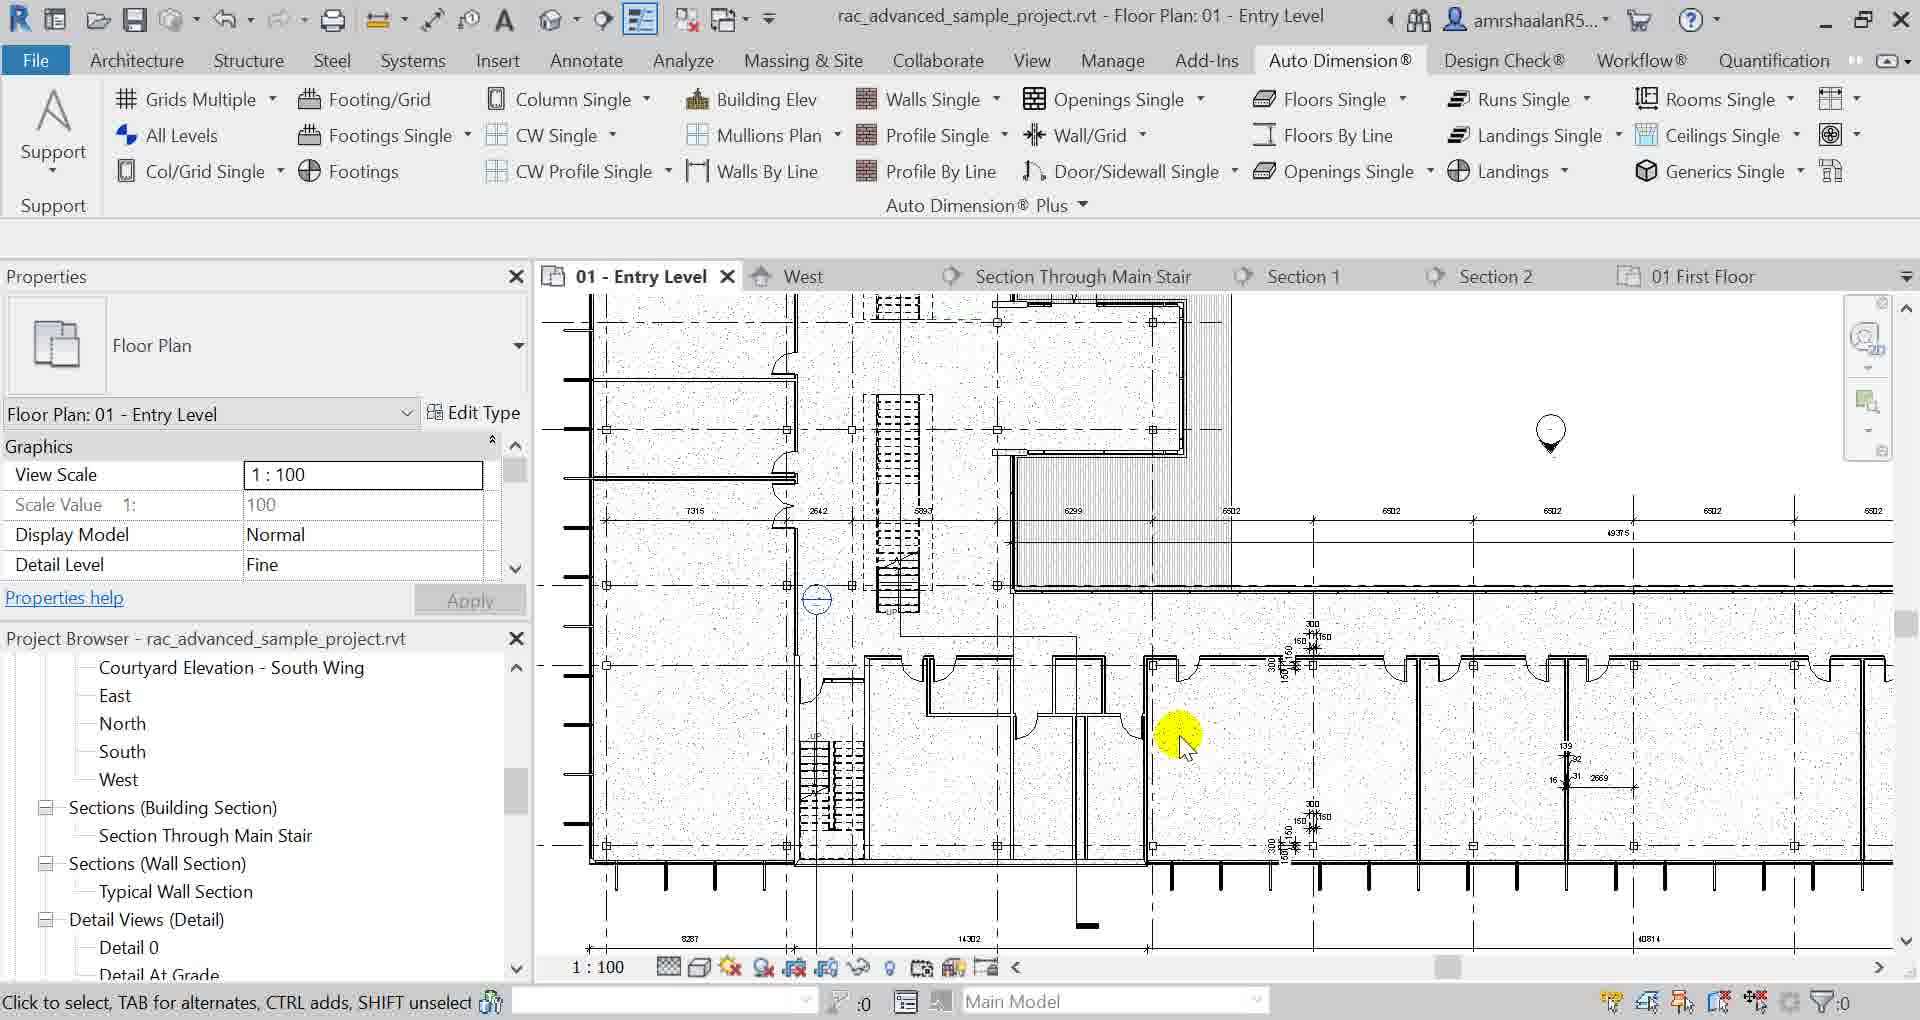The image size is (1920, 1020).
Task: Click the Support button in ribbon
Action: 53,132
